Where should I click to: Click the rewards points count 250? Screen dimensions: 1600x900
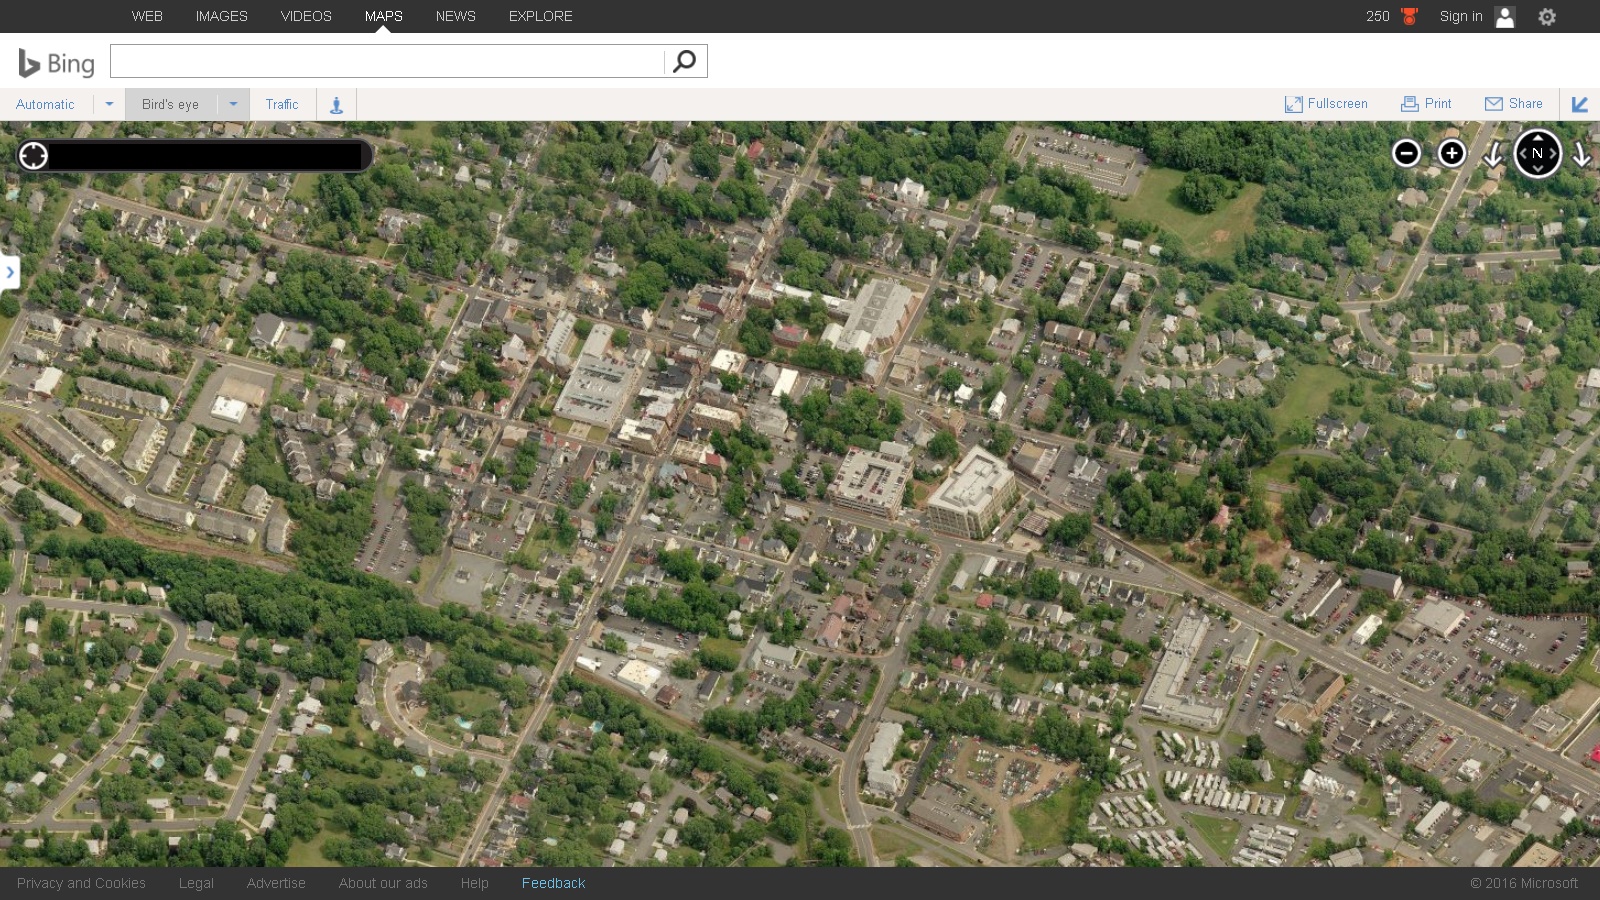[1378, 16]
